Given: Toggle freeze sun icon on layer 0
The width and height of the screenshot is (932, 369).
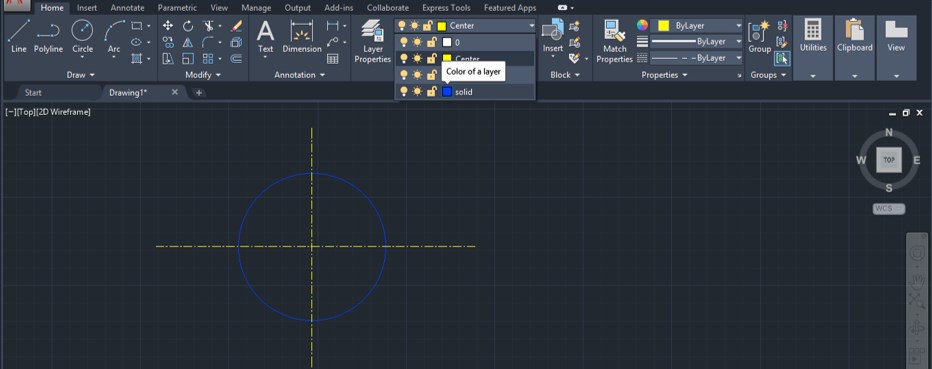Looking at the screenshot, I should [x=417, y=42].
